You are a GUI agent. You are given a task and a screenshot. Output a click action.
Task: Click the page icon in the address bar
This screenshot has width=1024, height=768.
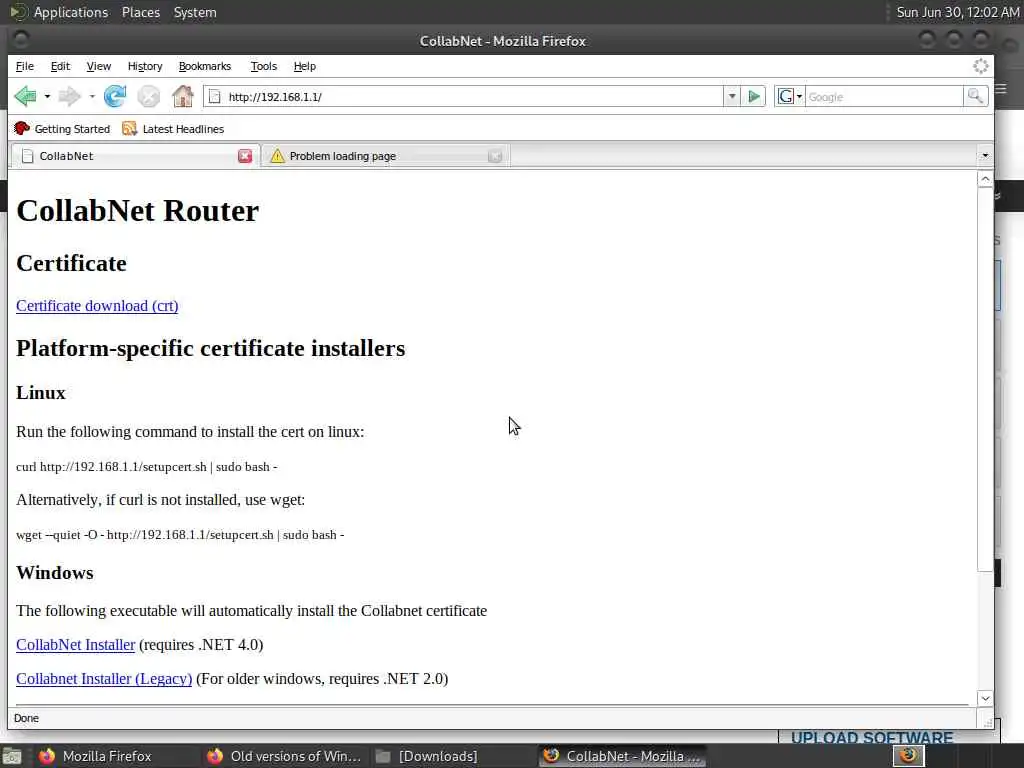click(214, 97)
